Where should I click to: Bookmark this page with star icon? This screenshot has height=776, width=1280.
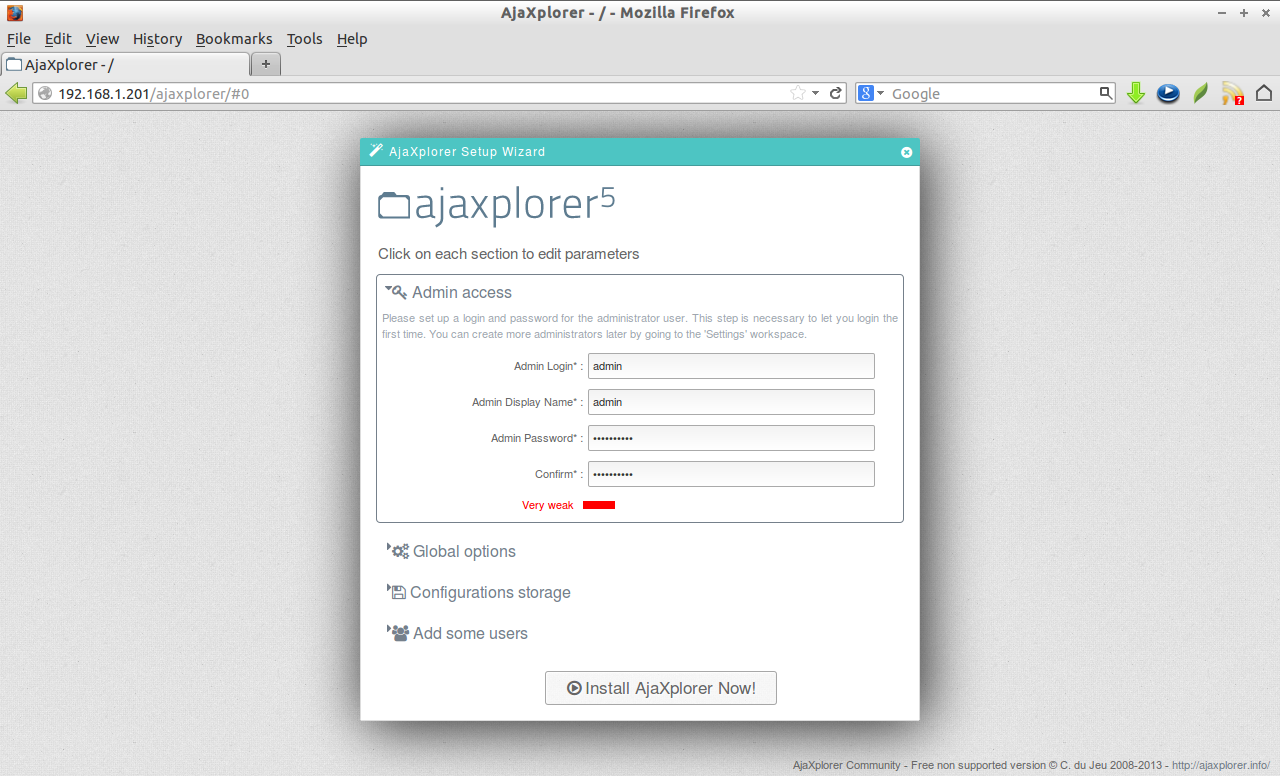click(797, 93)
